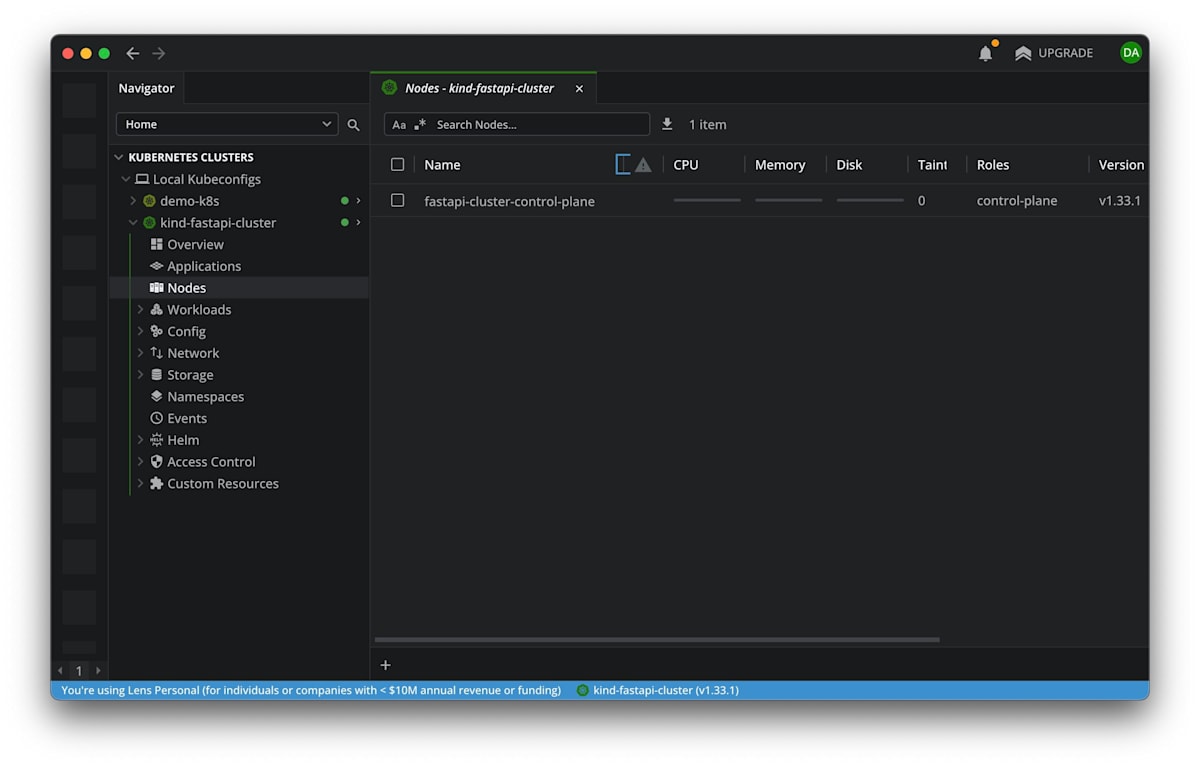Image resolution: width=1200 pixels, height=767 pixels.
Task: Click the kind-fastapi-cluster Kubernetes icon in tree
Action: point(149,223)
